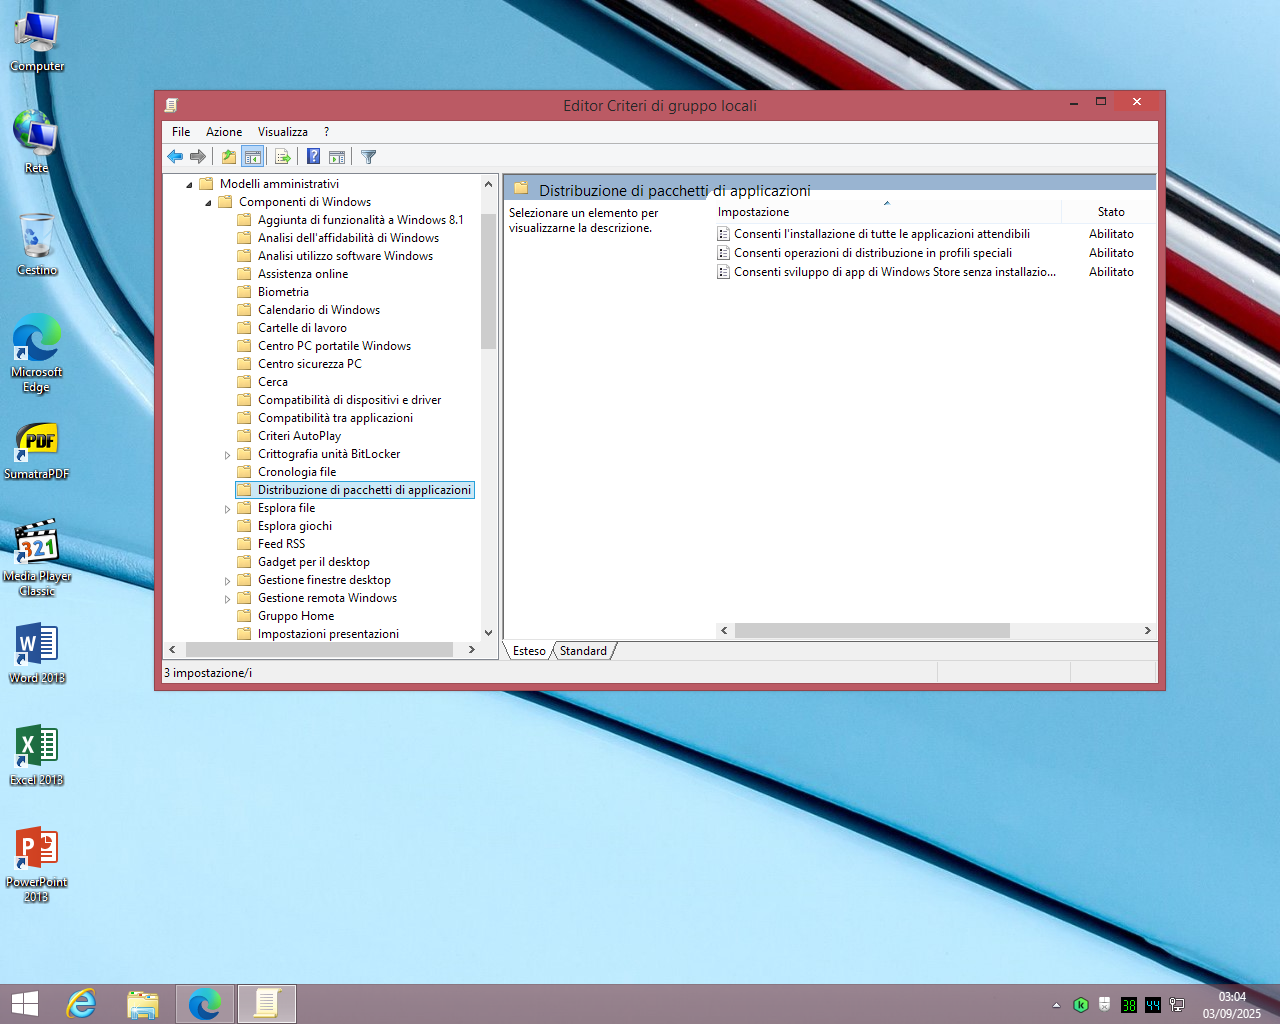
Task: Click the horizontal scrollbar in settings list
Action: point(871,631)
